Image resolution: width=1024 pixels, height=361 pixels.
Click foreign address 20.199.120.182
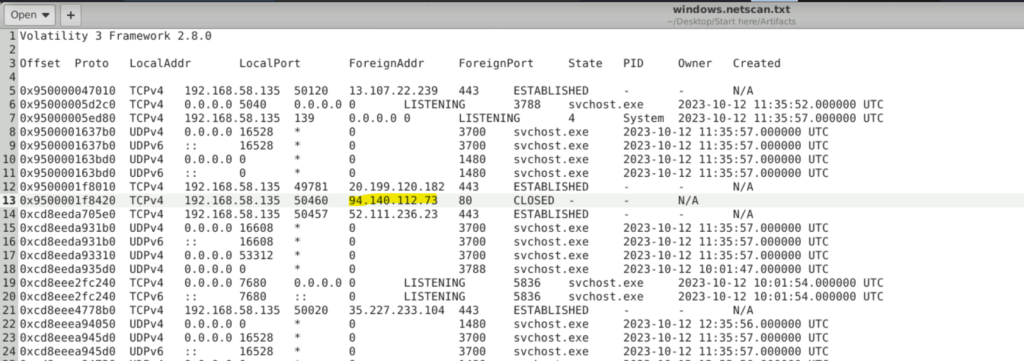click(x=396, y=187)
